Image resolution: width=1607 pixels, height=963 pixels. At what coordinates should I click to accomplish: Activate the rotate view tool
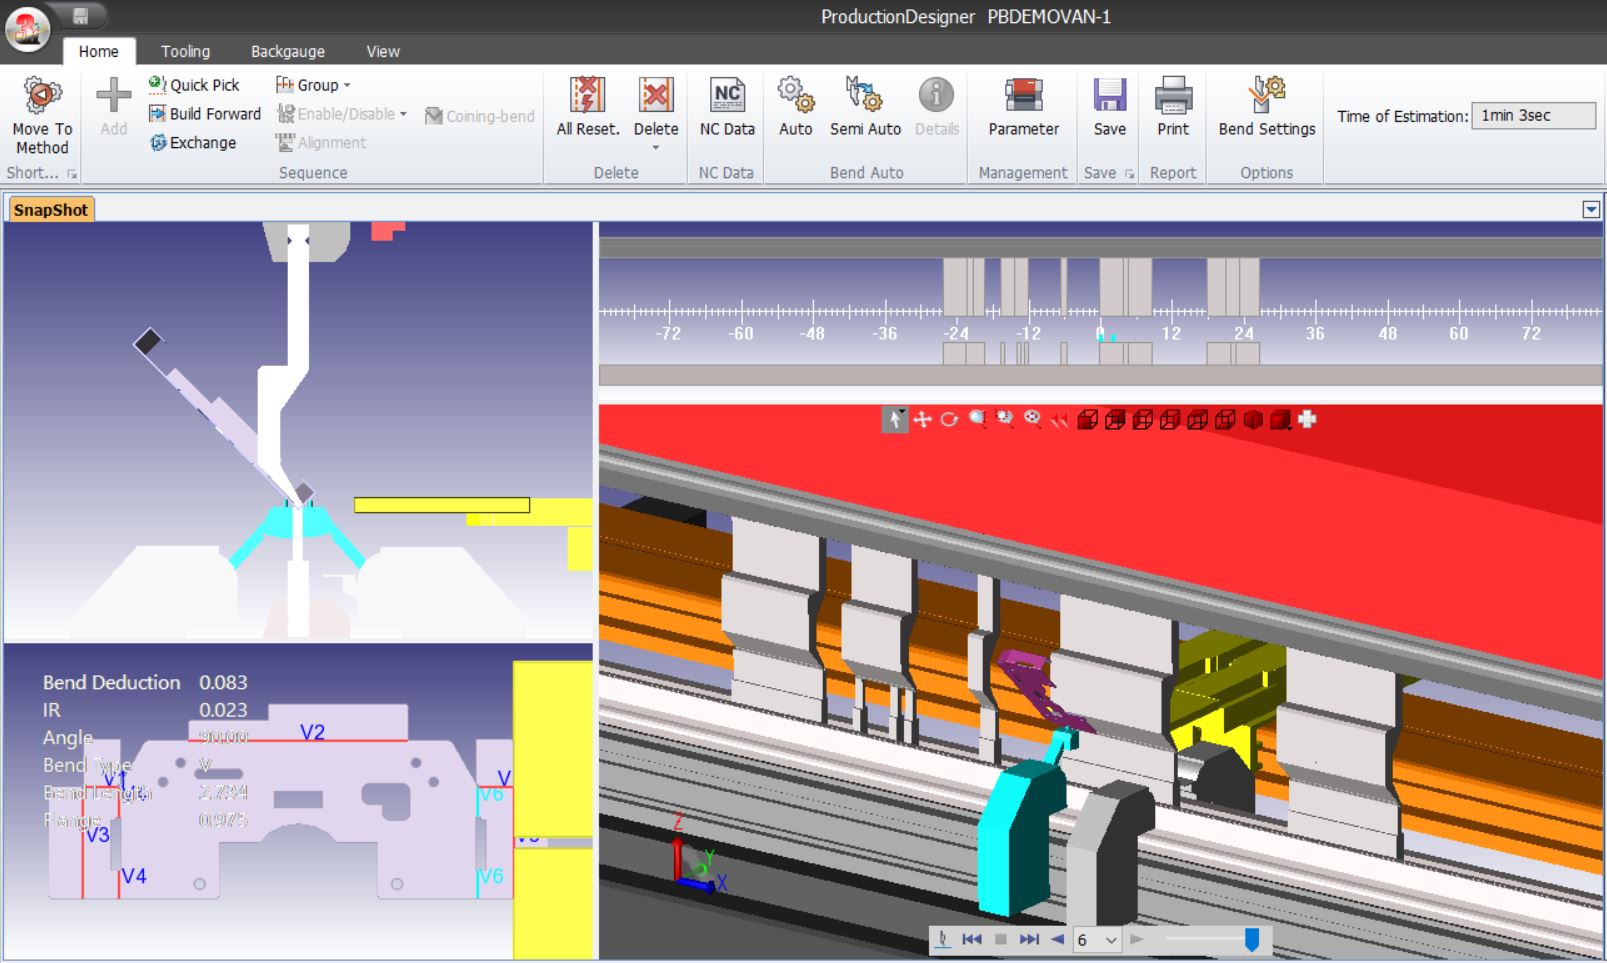[949, 420]
